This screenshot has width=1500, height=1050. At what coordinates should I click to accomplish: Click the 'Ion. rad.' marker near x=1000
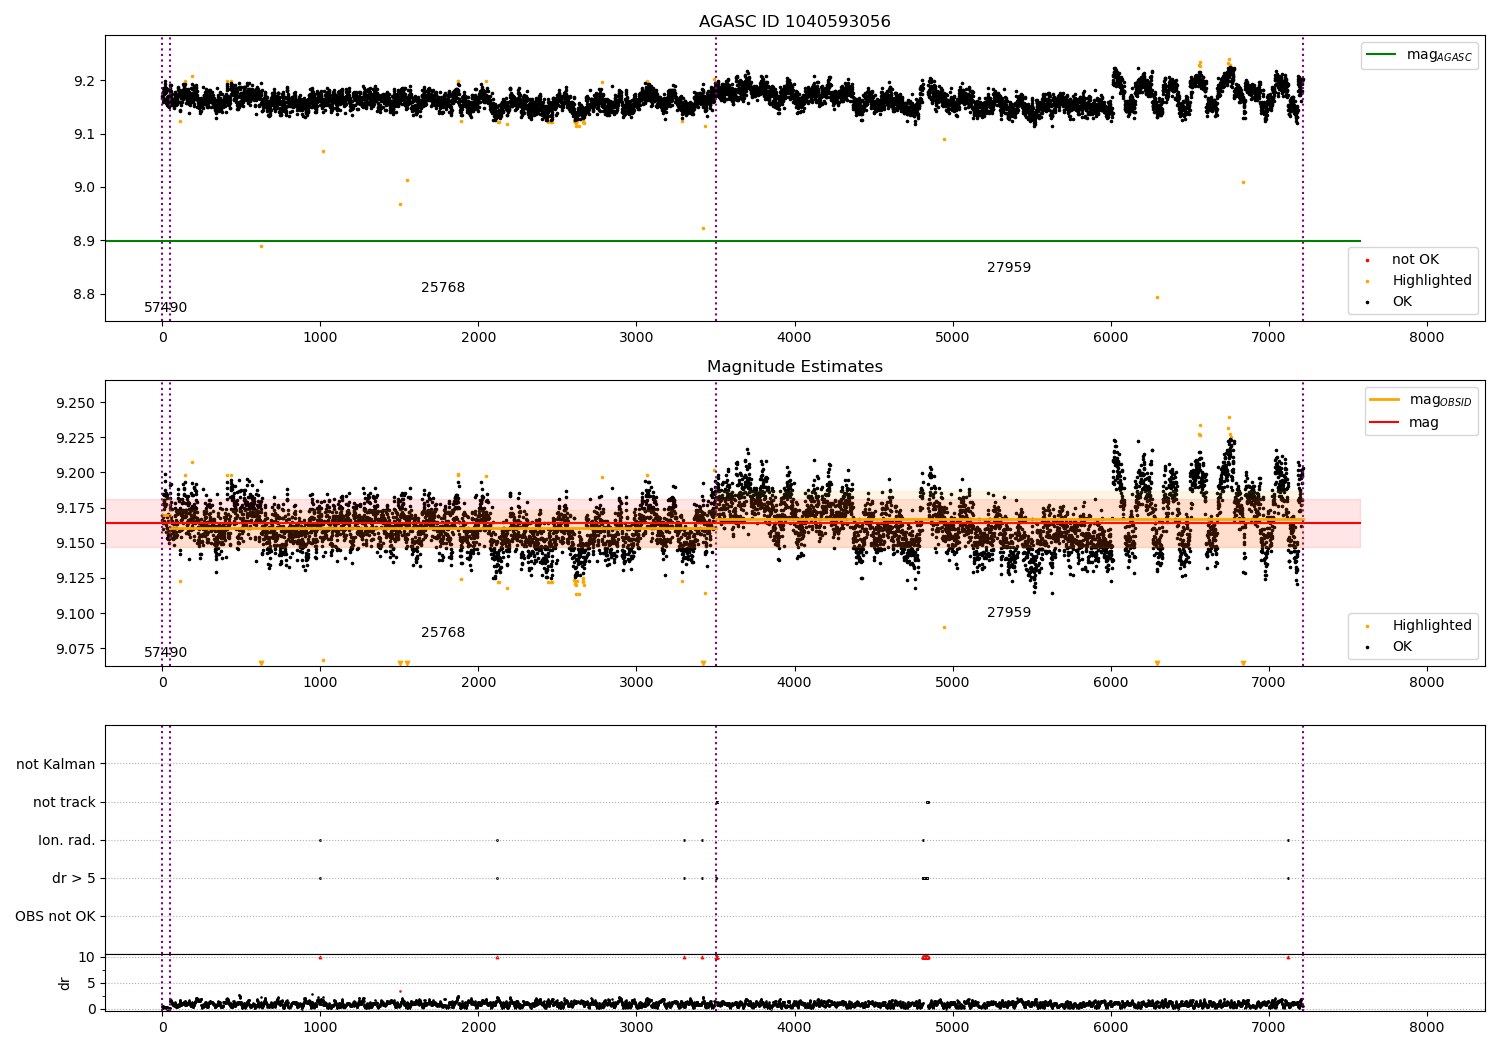tap(320, 840)
